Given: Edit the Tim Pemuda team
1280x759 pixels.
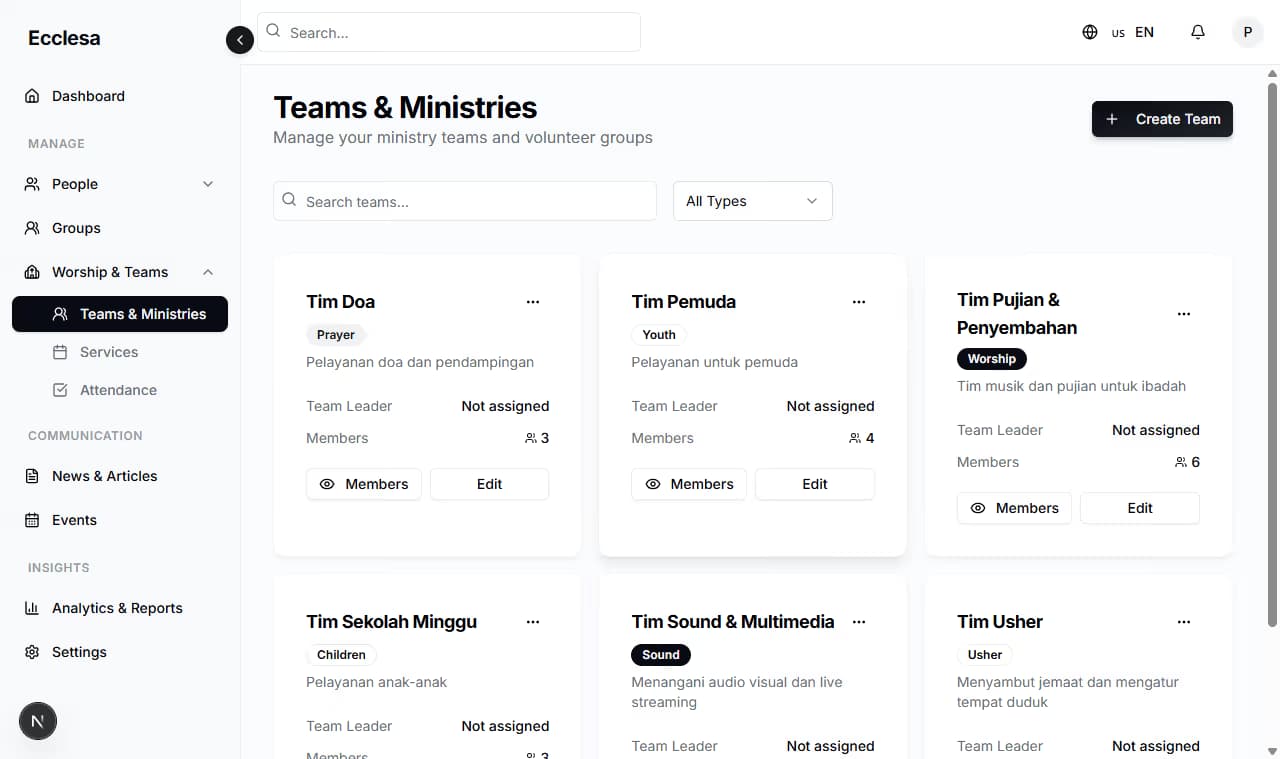Looking at the screenshot, I should point(815,484).
